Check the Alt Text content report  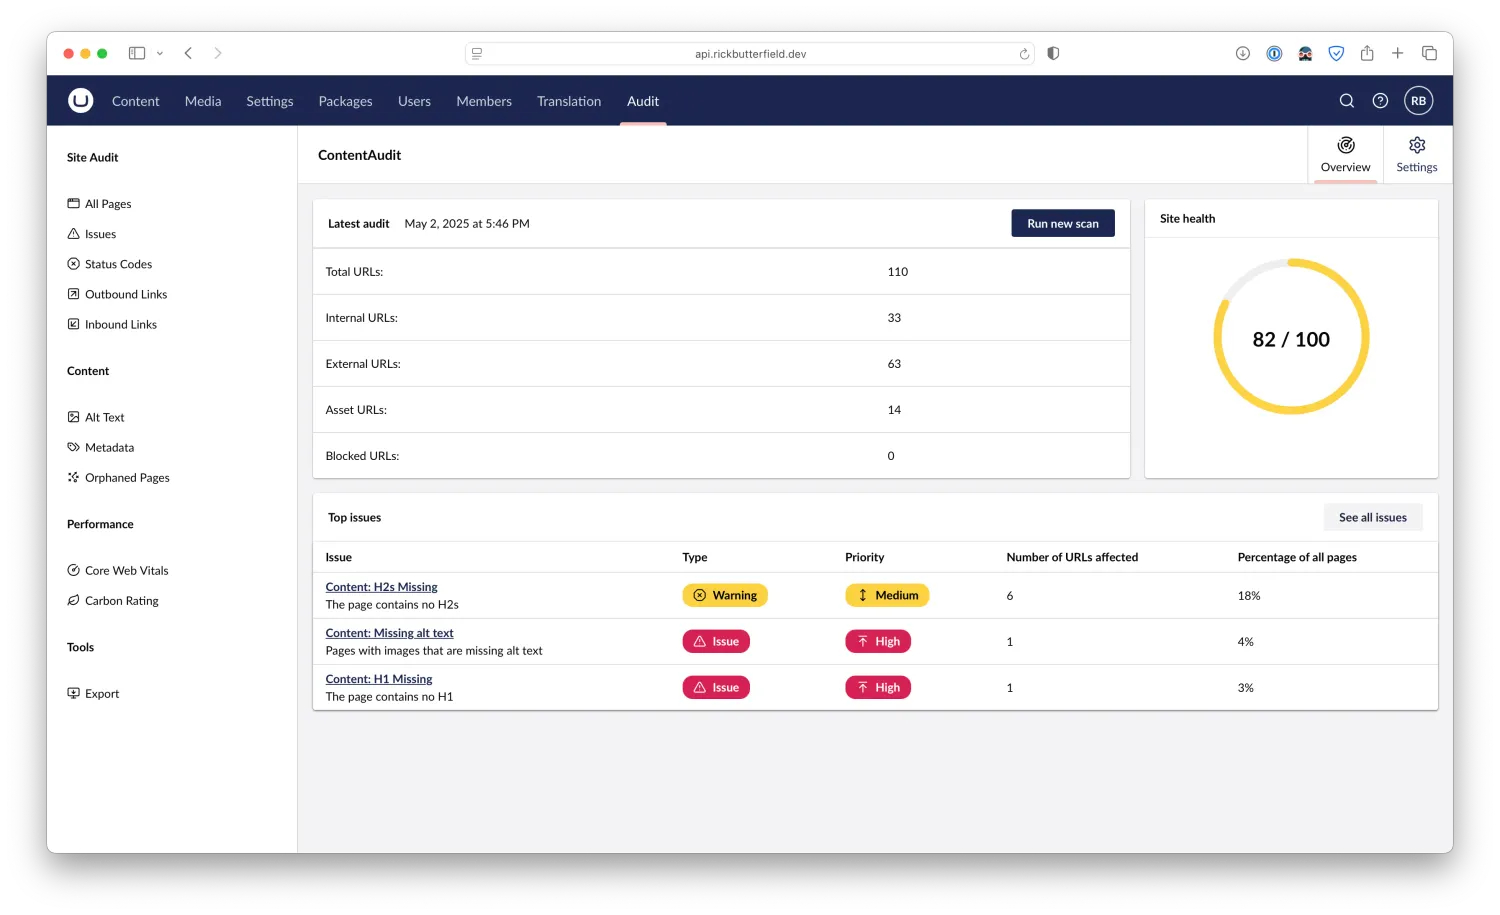(x=104, y=417)
